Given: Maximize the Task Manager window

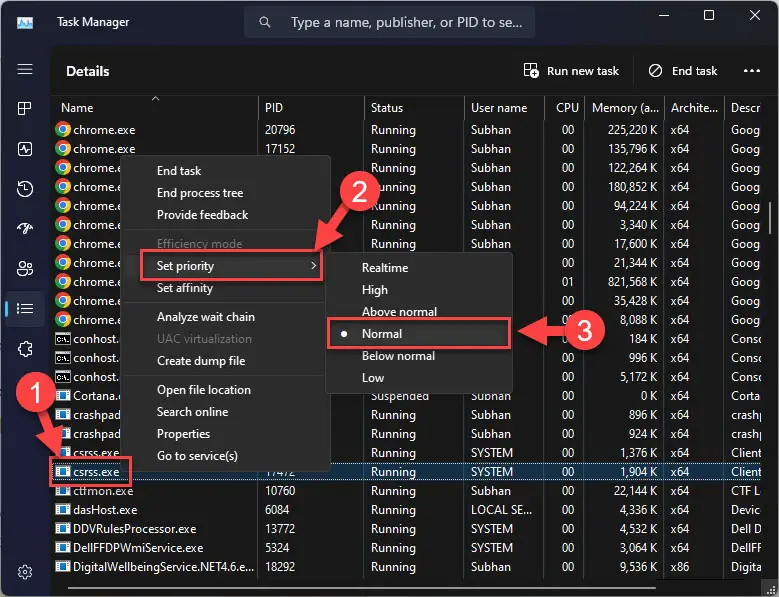Looking at the screenshot, I should [709, 15].
